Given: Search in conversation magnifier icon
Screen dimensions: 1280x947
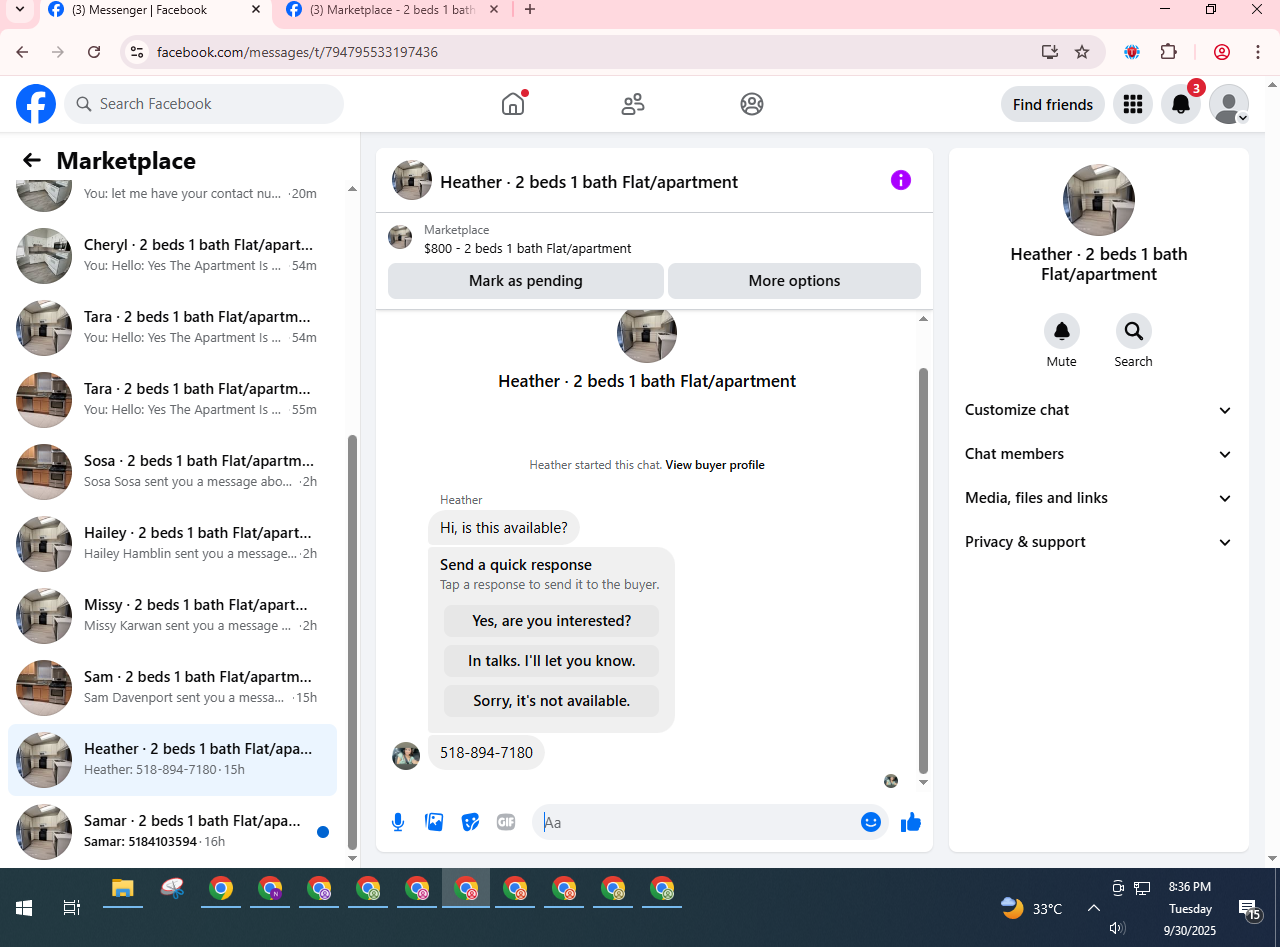Looking at the screenshot, I should pyautogui.click(x=1134, y=331).
